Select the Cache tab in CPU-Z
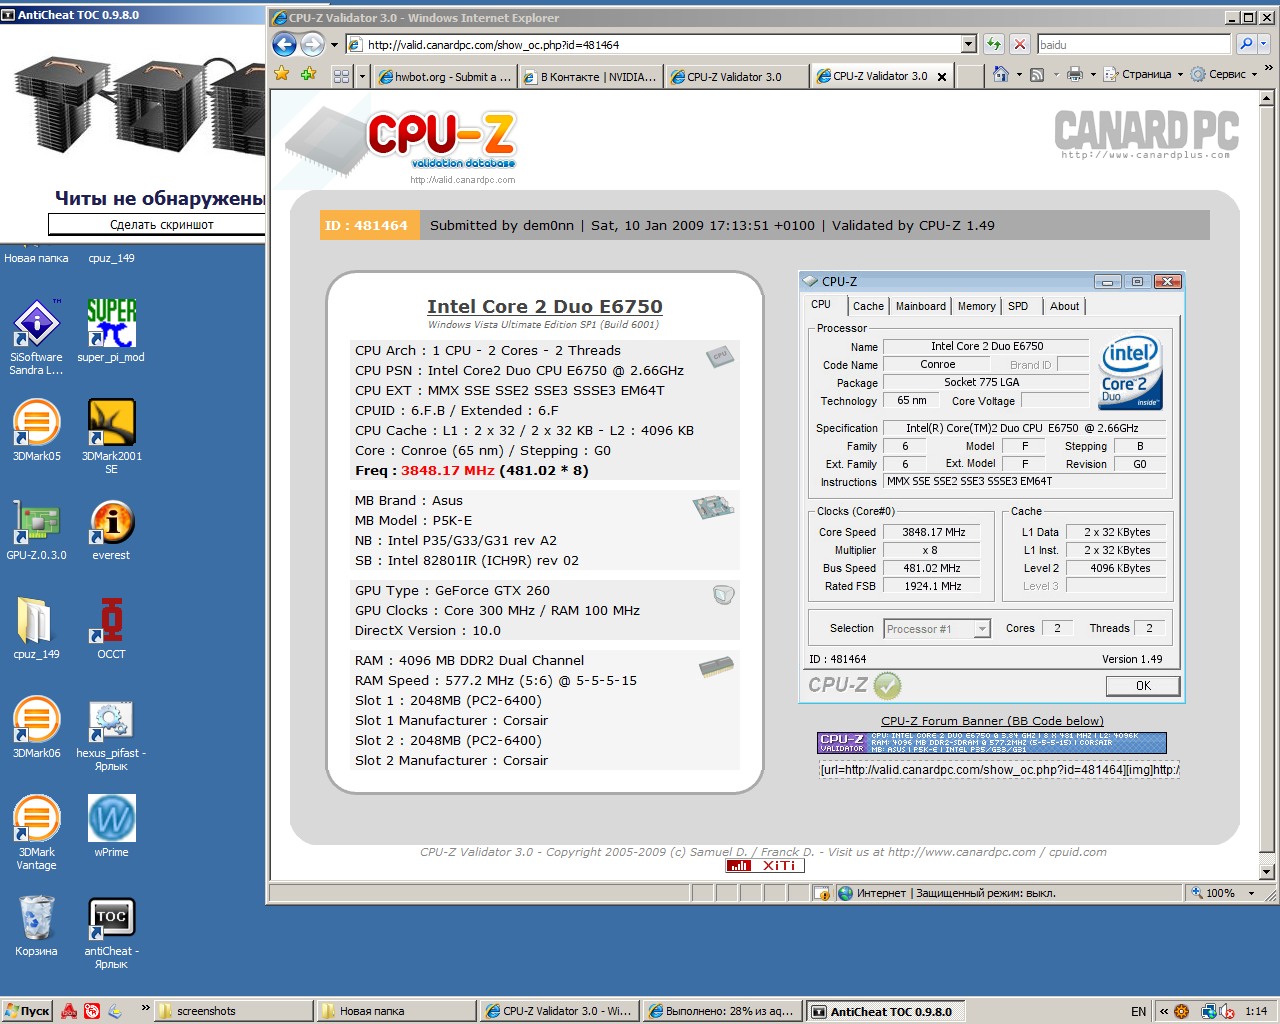1280x1024 pixels. (x=868, y=307)
